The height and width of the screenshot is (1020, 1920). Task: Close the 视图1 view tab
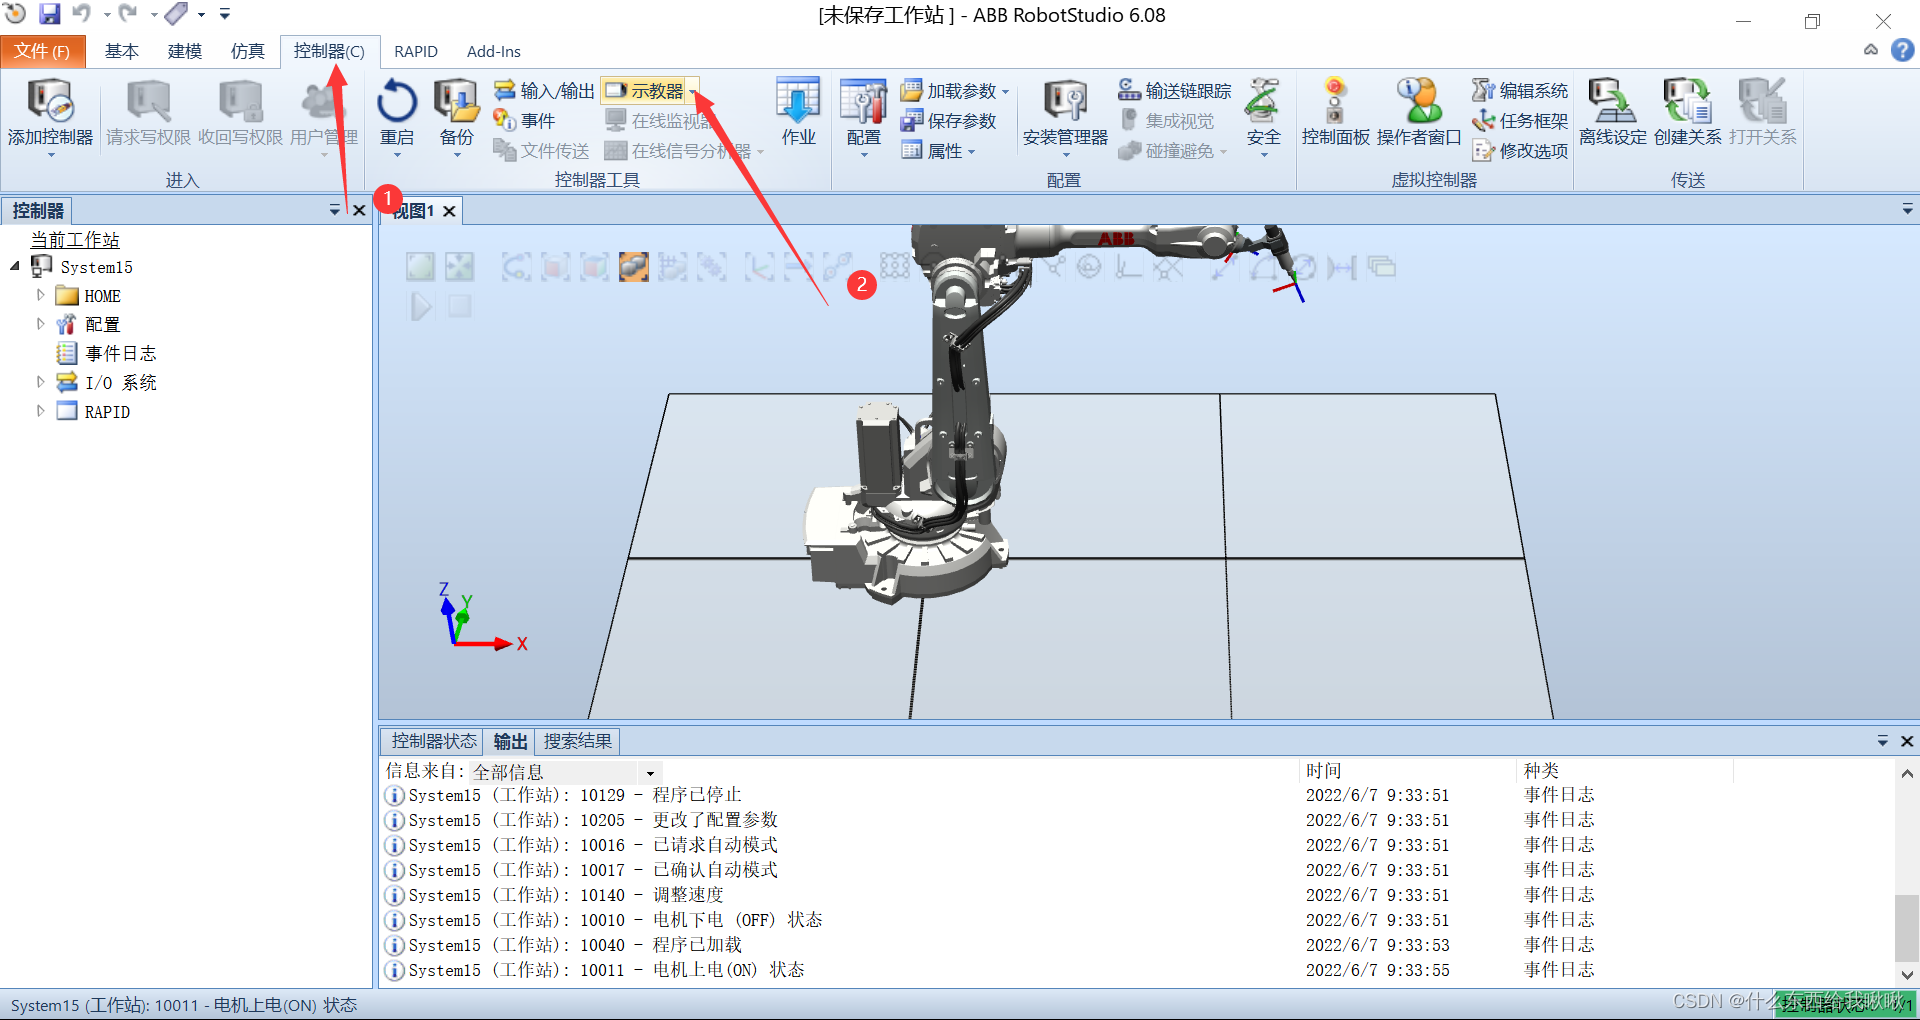449,211
